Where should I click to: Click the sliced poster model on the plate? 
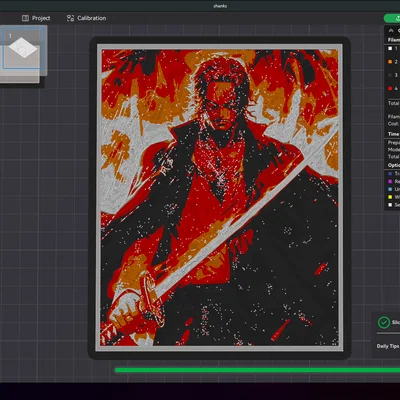pos(220,198)
